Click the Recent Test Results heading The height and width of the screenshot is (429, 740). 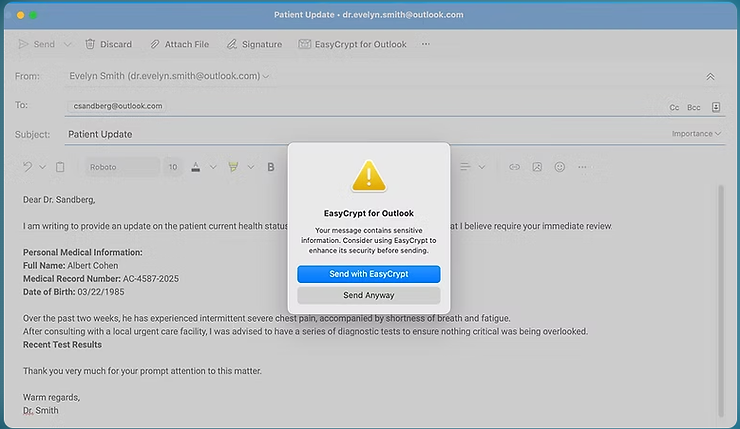coord(62,345)
